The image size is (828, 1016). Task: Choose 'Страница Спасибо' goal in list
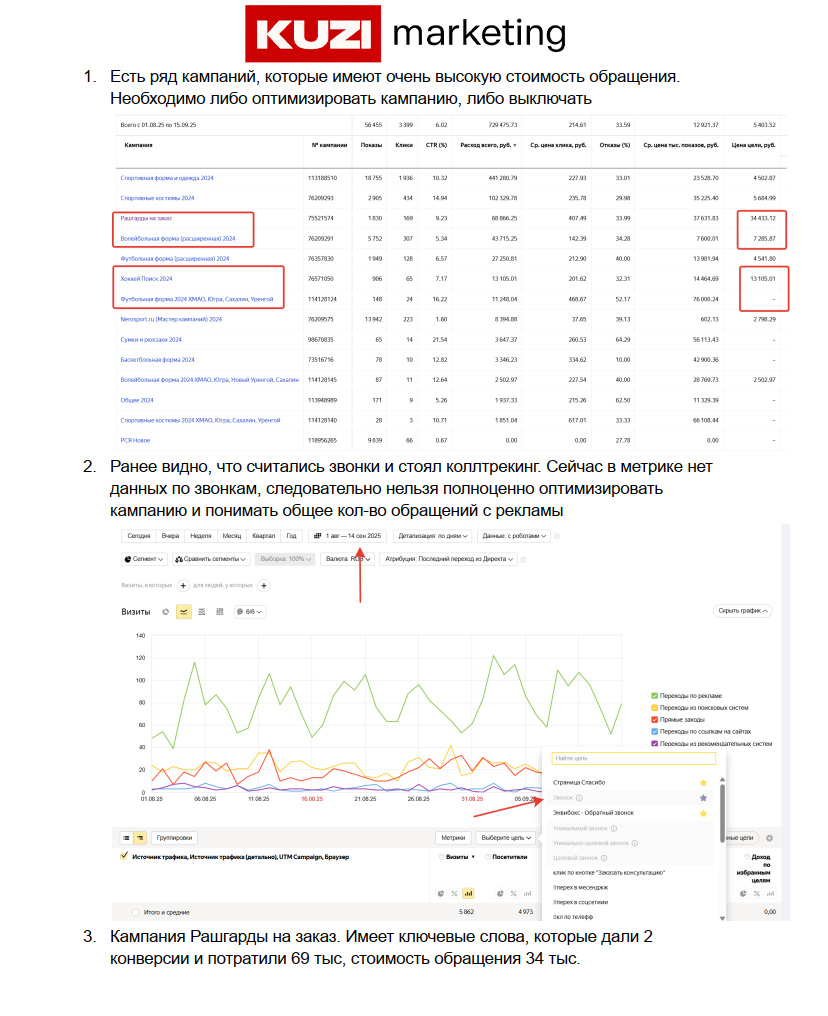click(579, 783)
